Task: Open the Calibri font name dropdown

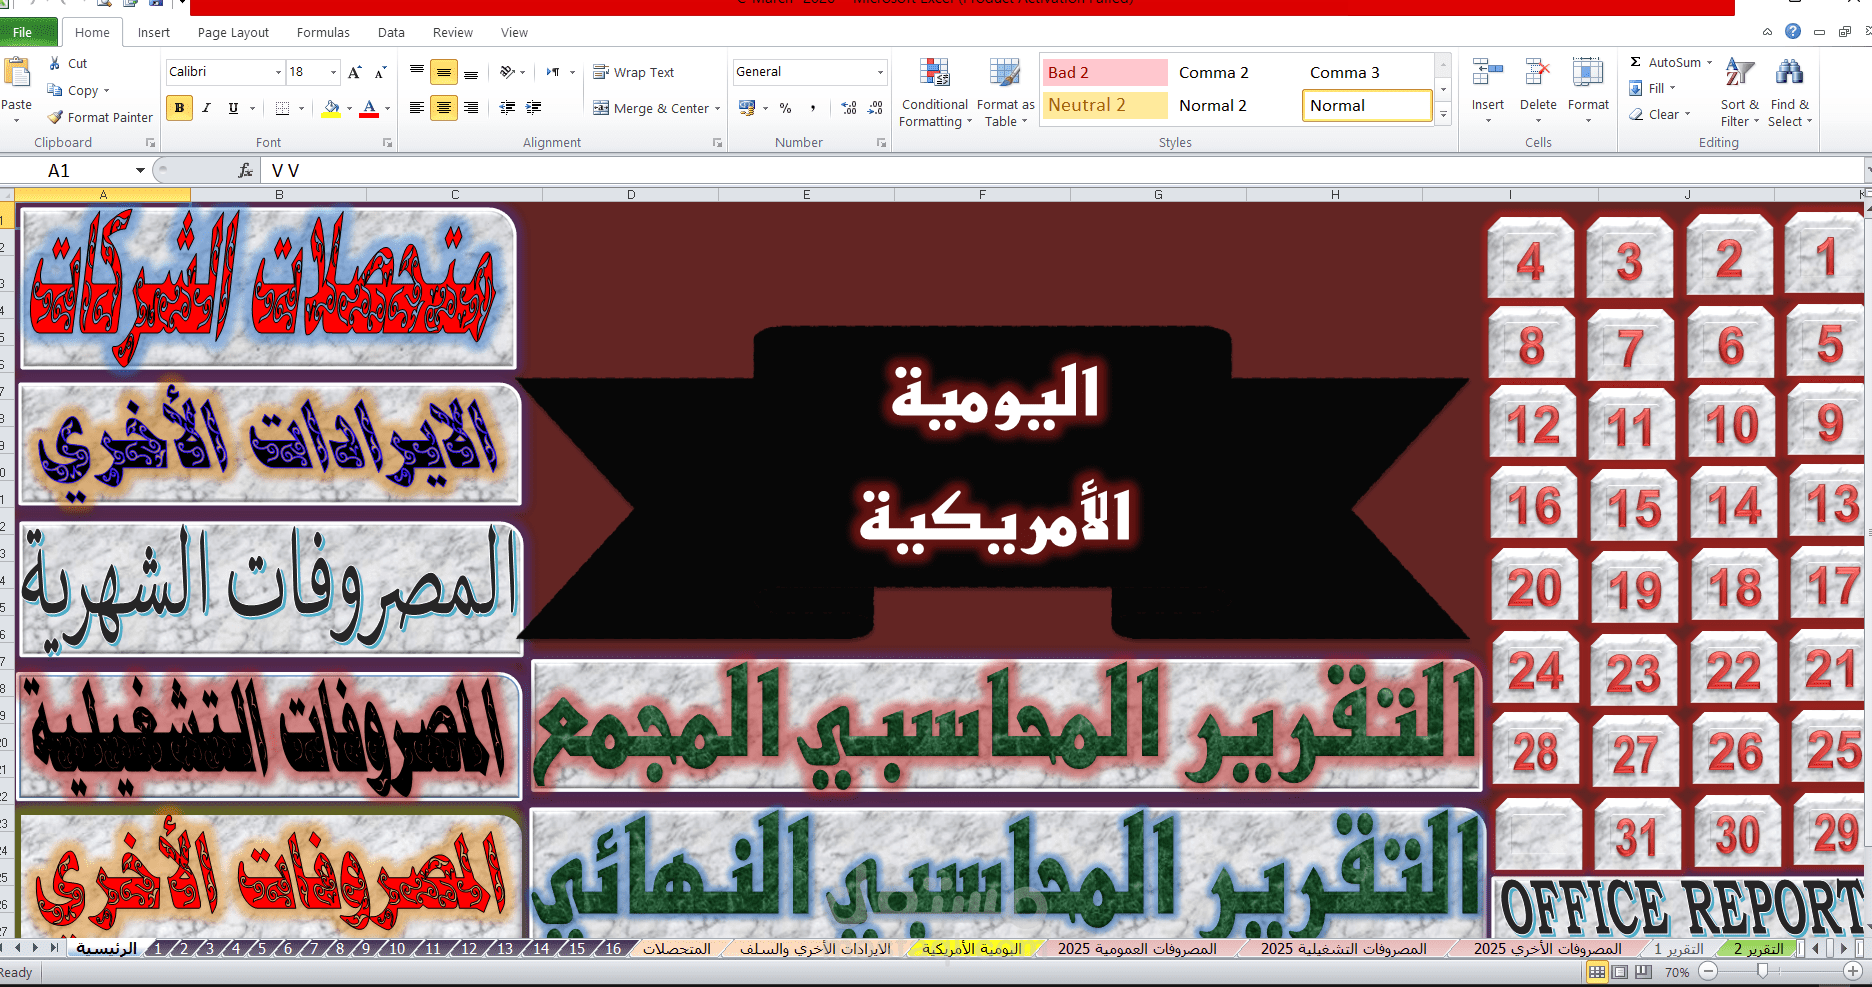Action: click(x=278, y=72)
